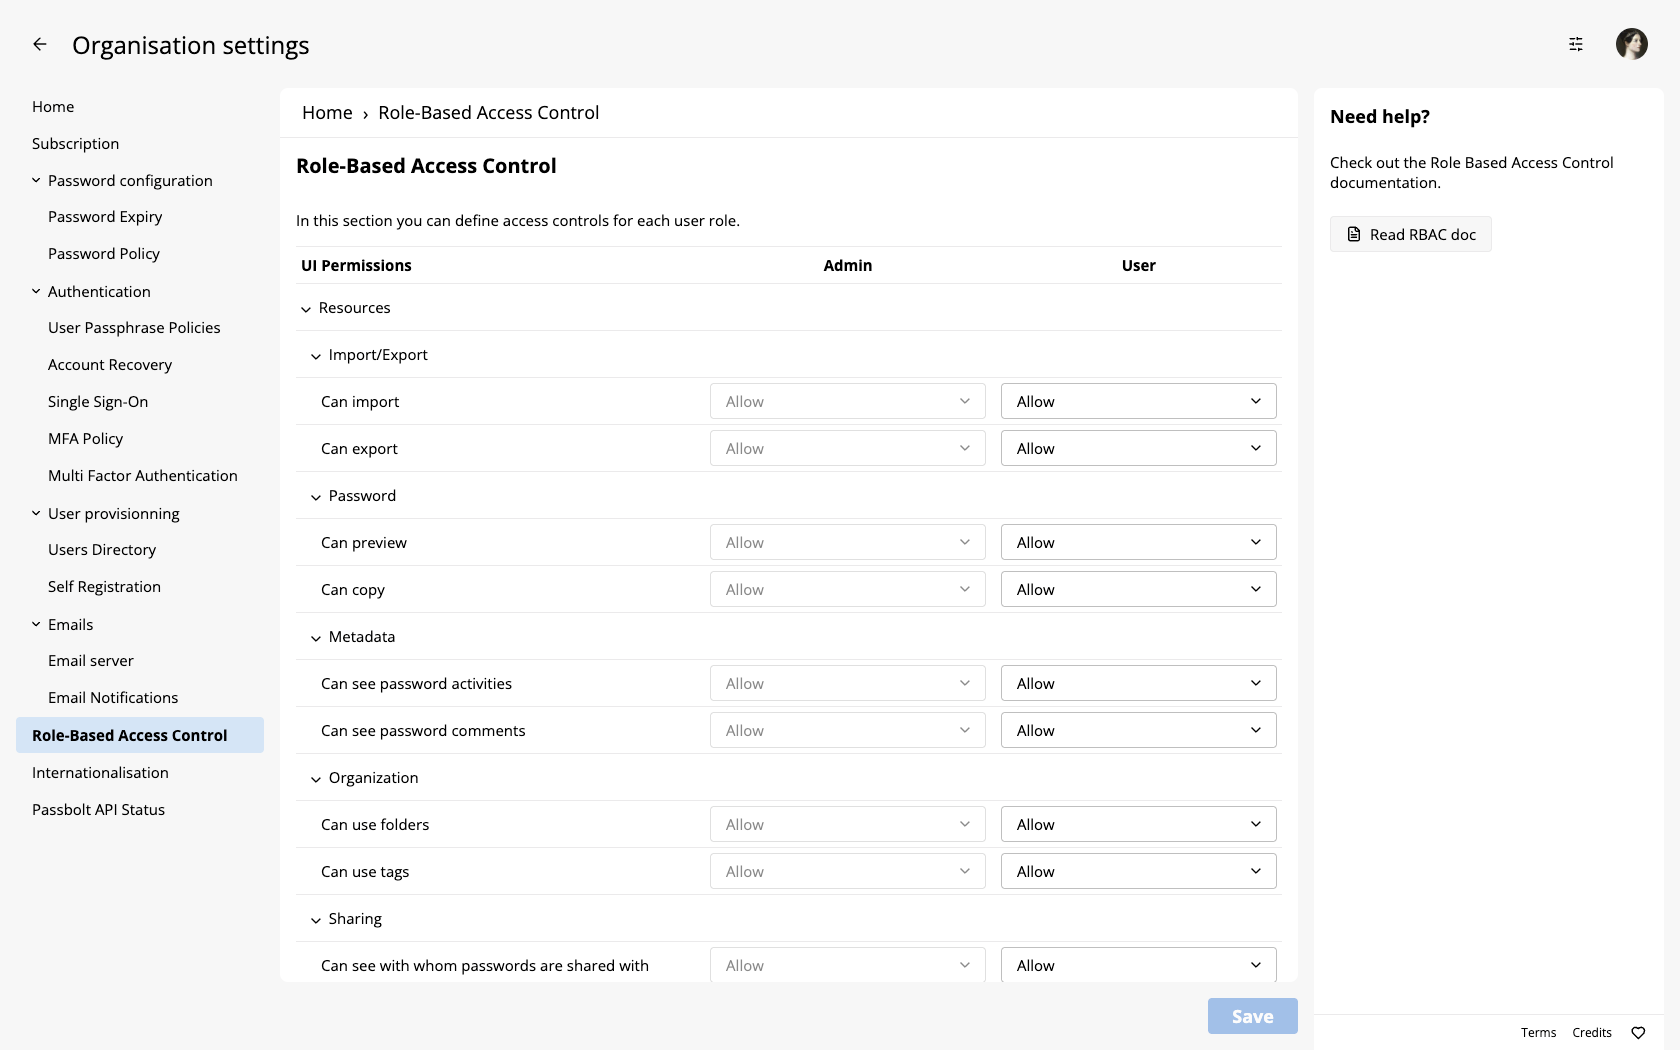1680x1050 pixels.
Task: Collapse the Metadata group
Action: (316, 638)
